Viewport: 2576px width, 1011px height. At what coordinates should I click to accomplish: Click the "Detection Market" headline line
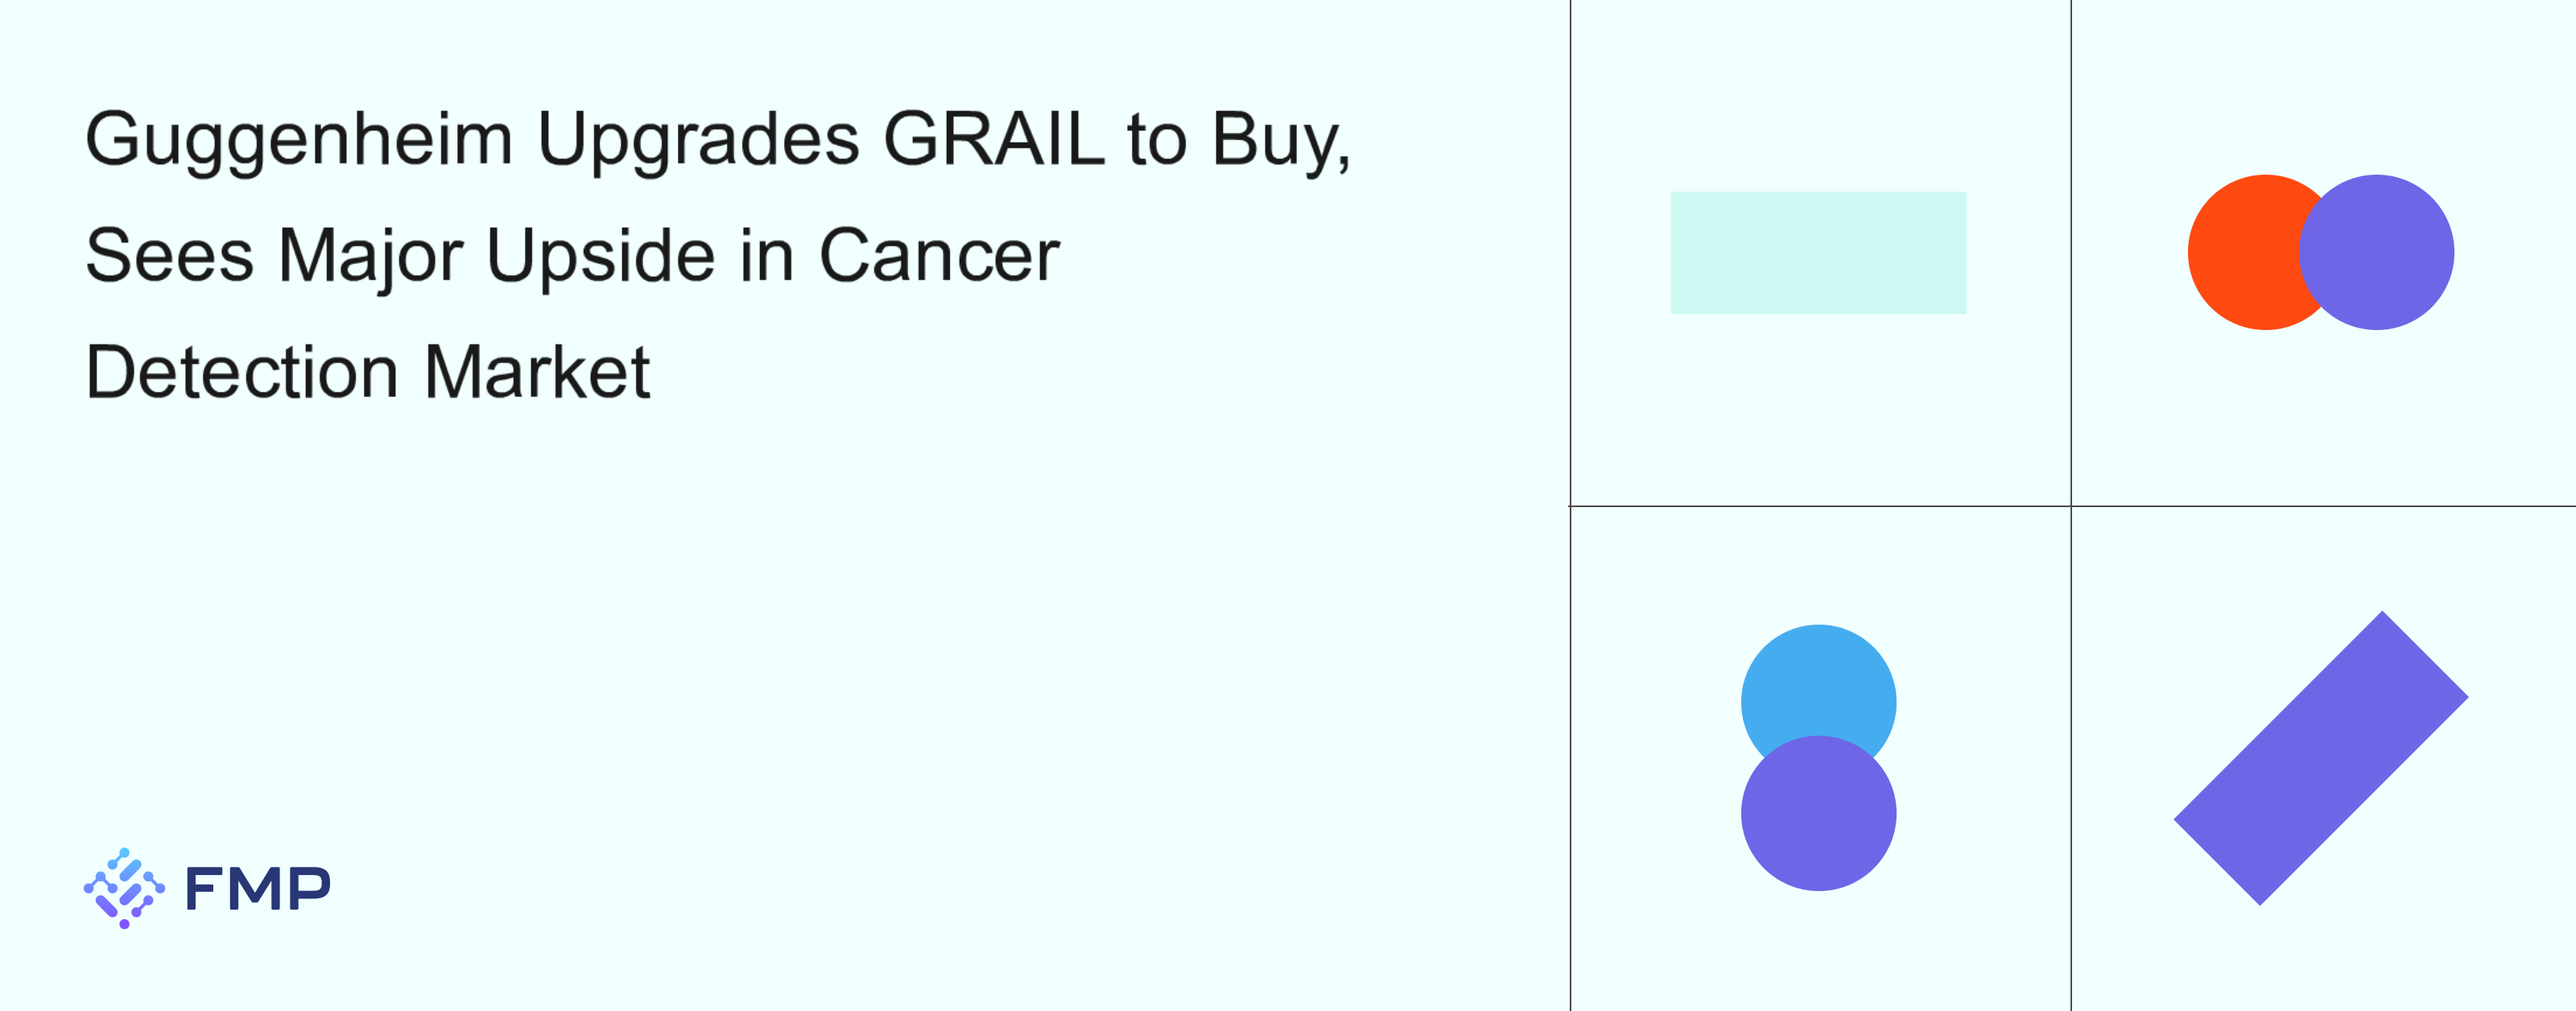[368, 372]
